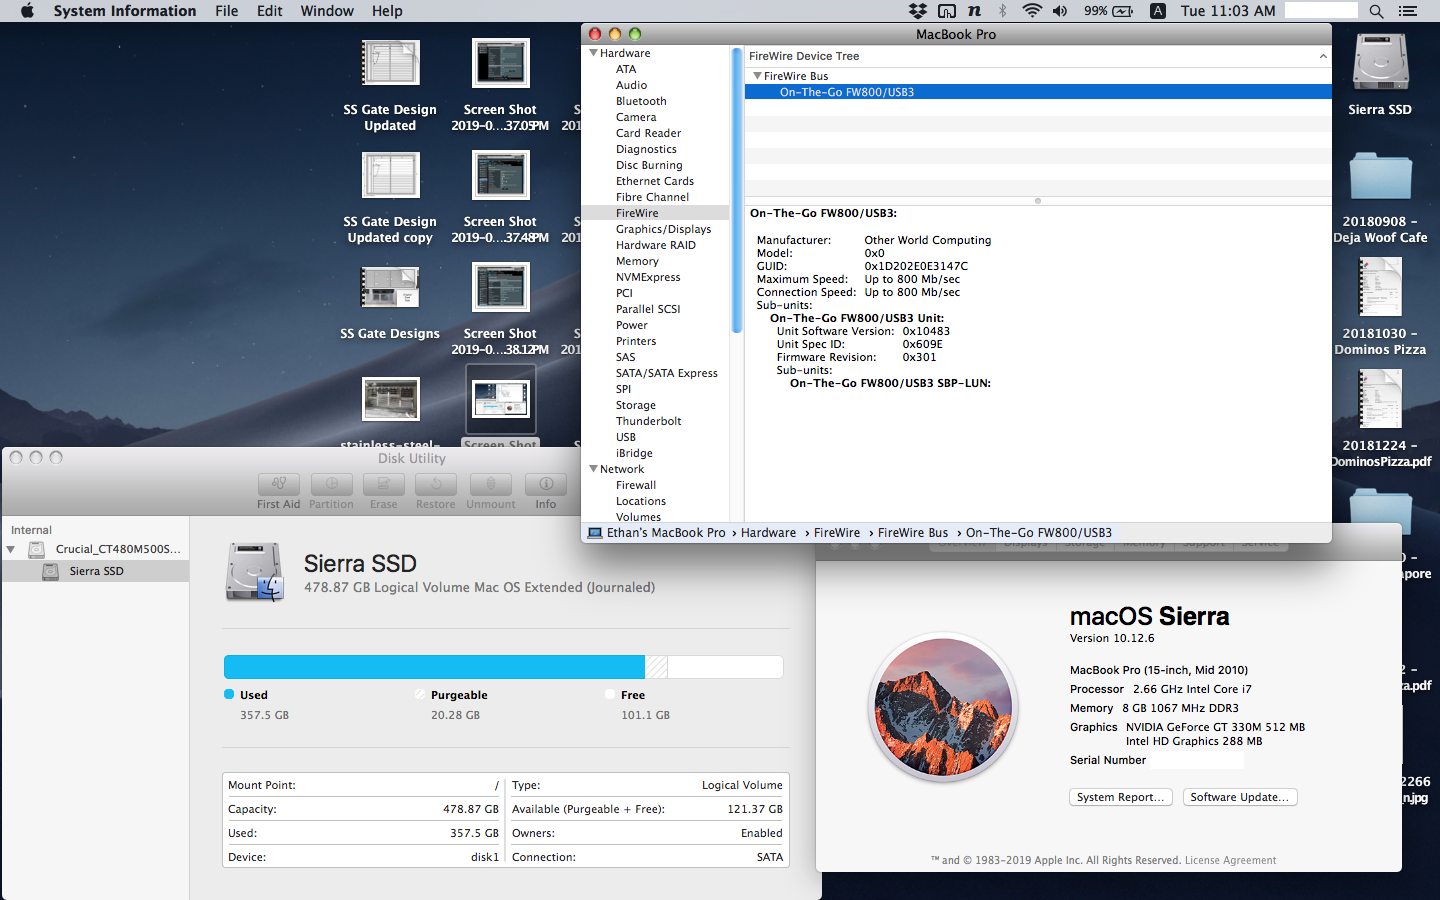Click the Bluetooth menu bar icon

coord(1003,11)
